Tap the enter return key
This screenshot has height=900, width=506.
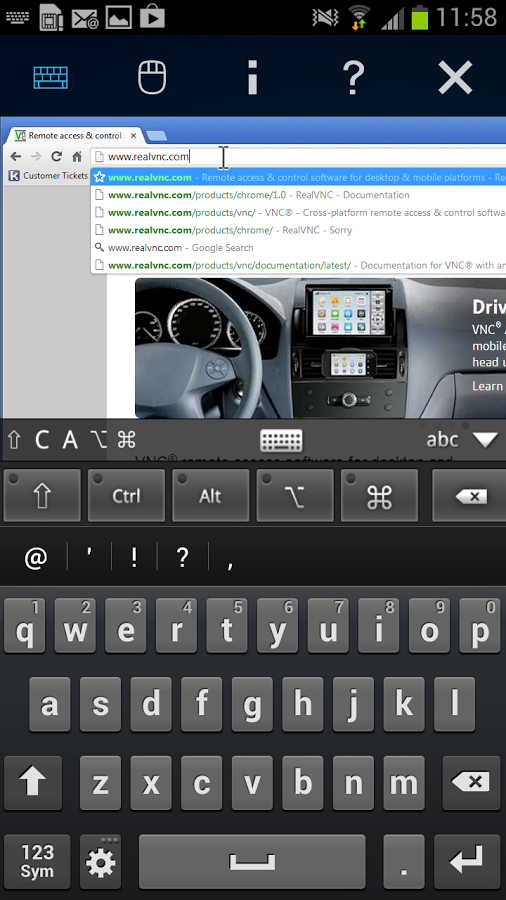click(468, 862)
